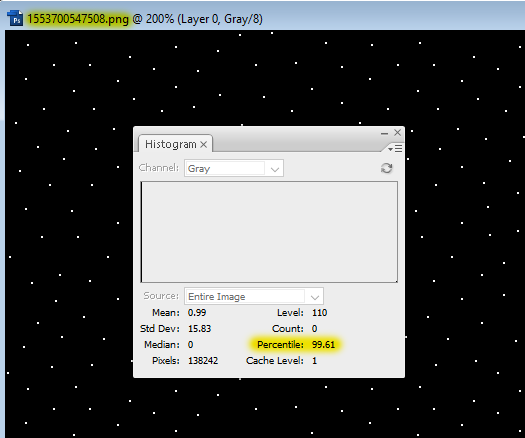525x438 pixels.
Task: Click the Std Dev label
Action: [x=160, y=328]
